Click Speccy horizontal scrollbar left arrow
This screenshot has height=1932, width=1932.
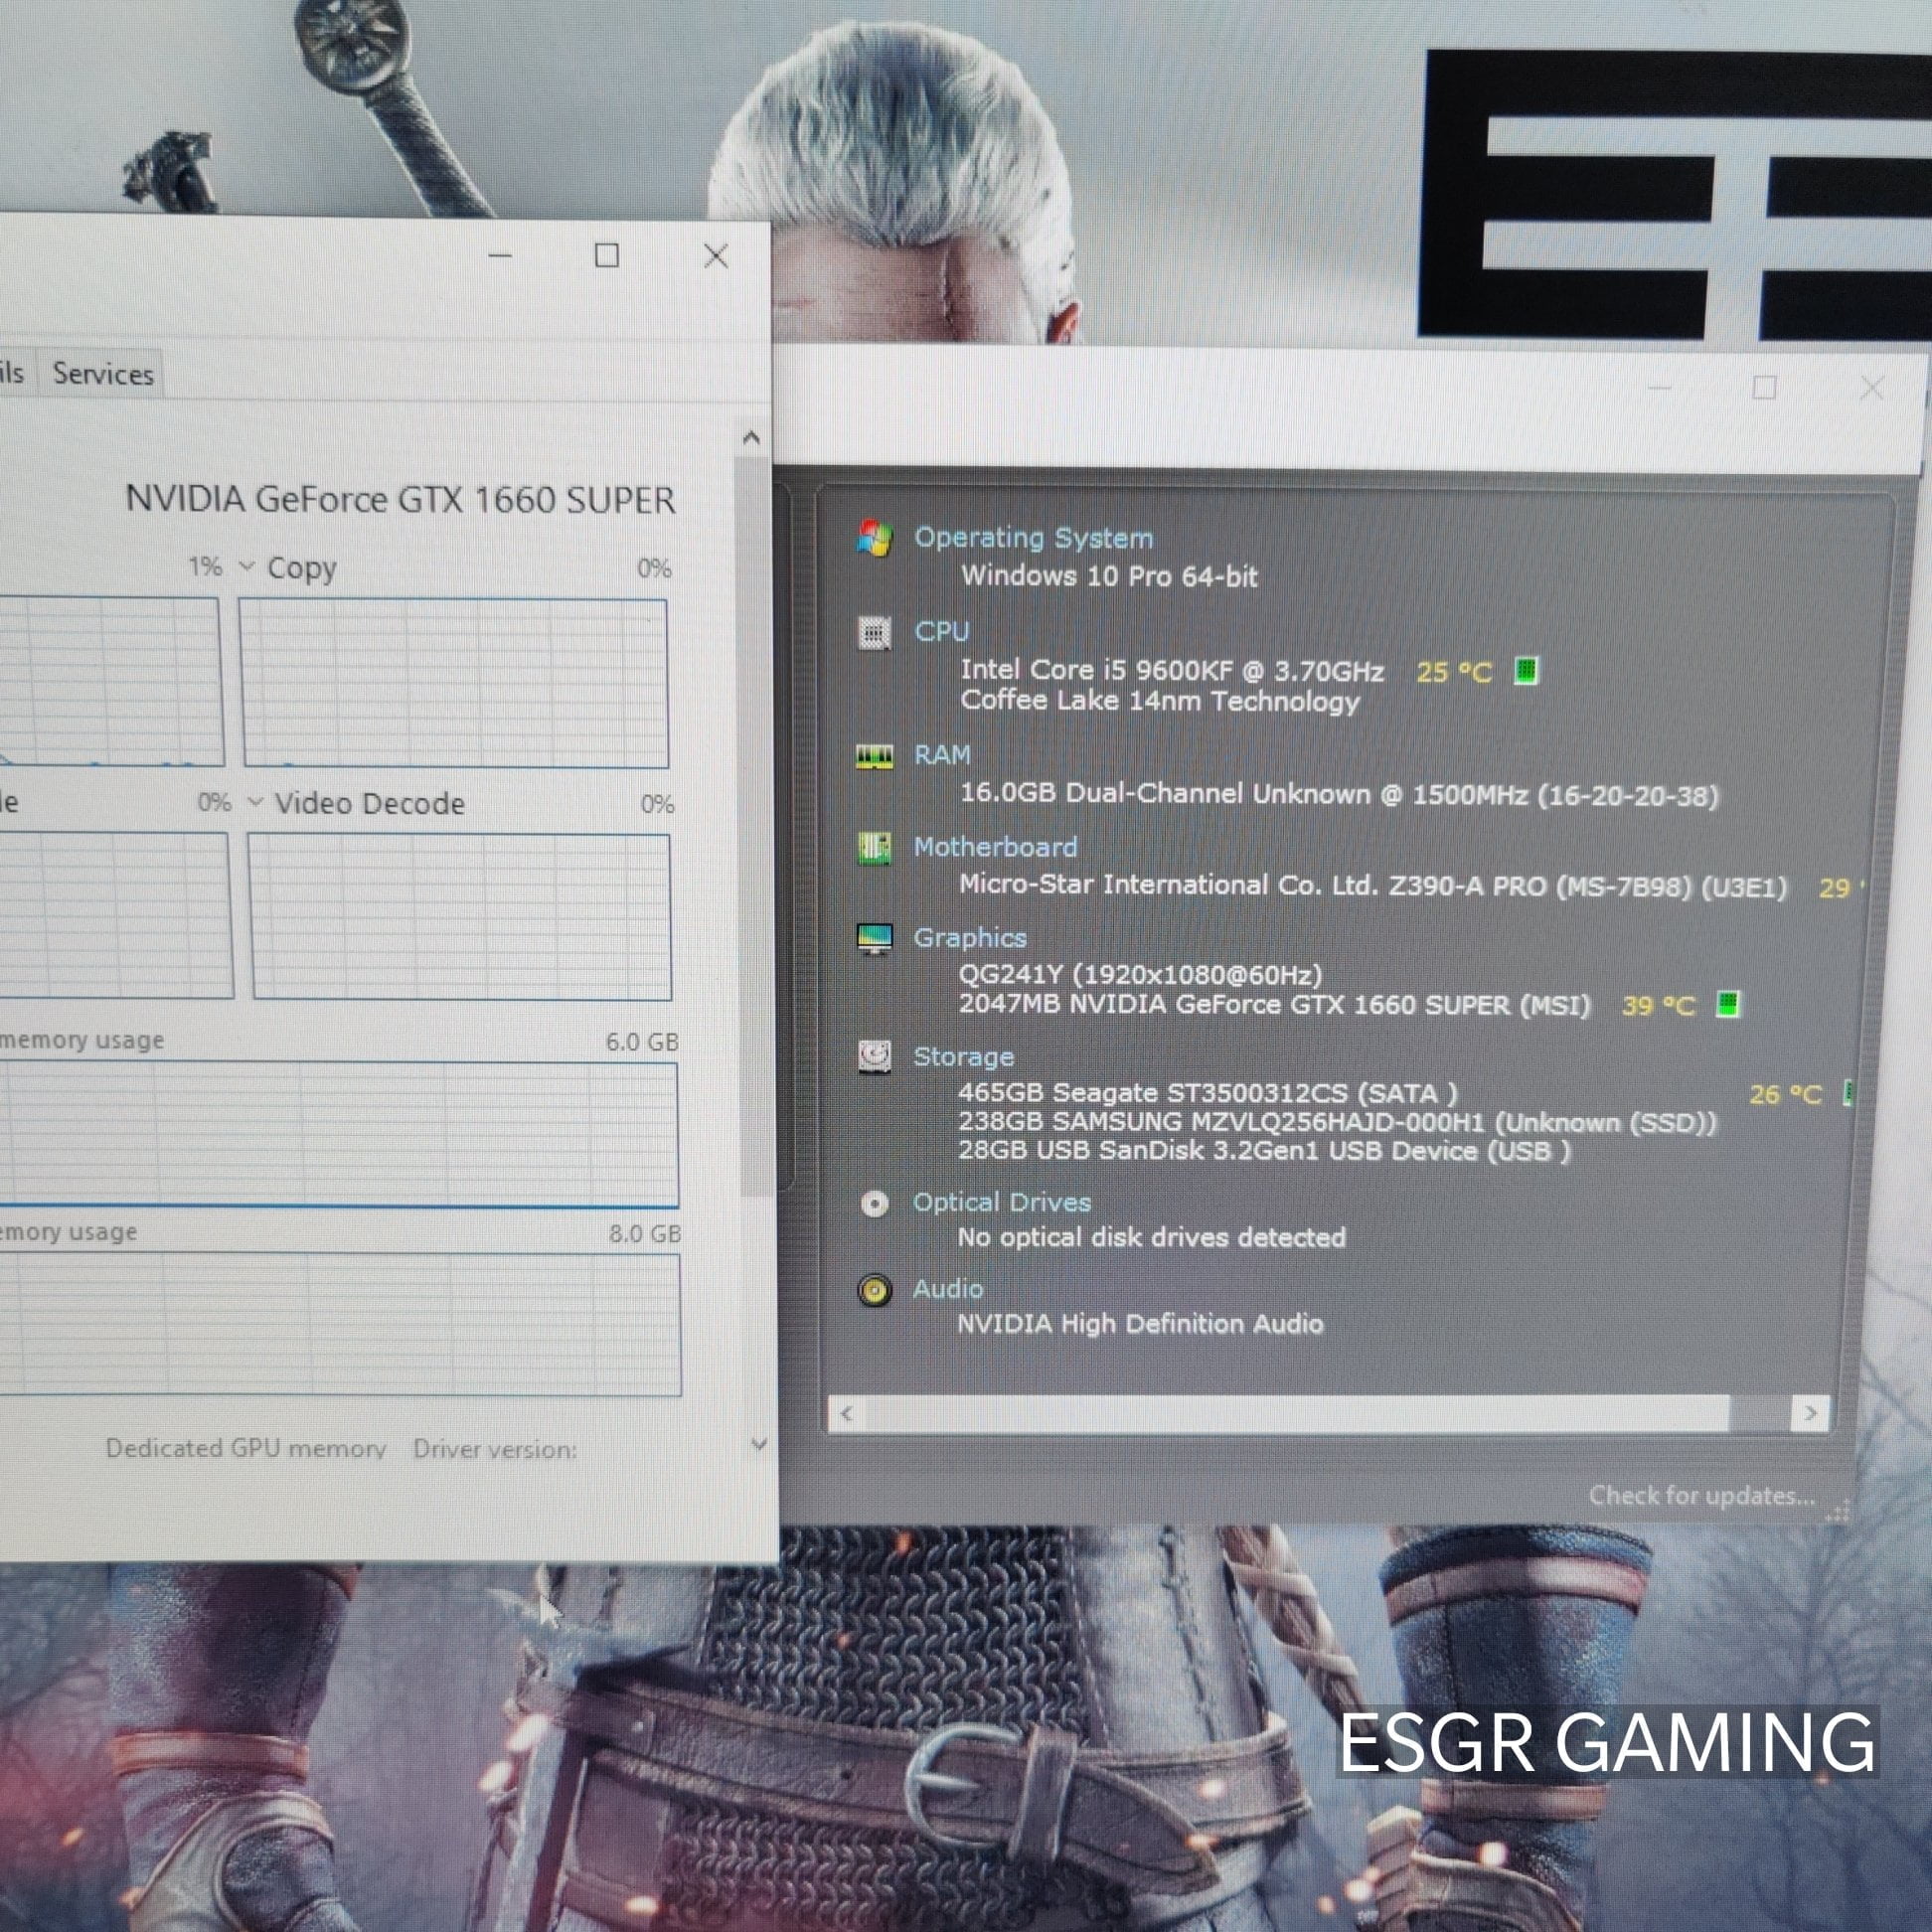(847, 1413)
